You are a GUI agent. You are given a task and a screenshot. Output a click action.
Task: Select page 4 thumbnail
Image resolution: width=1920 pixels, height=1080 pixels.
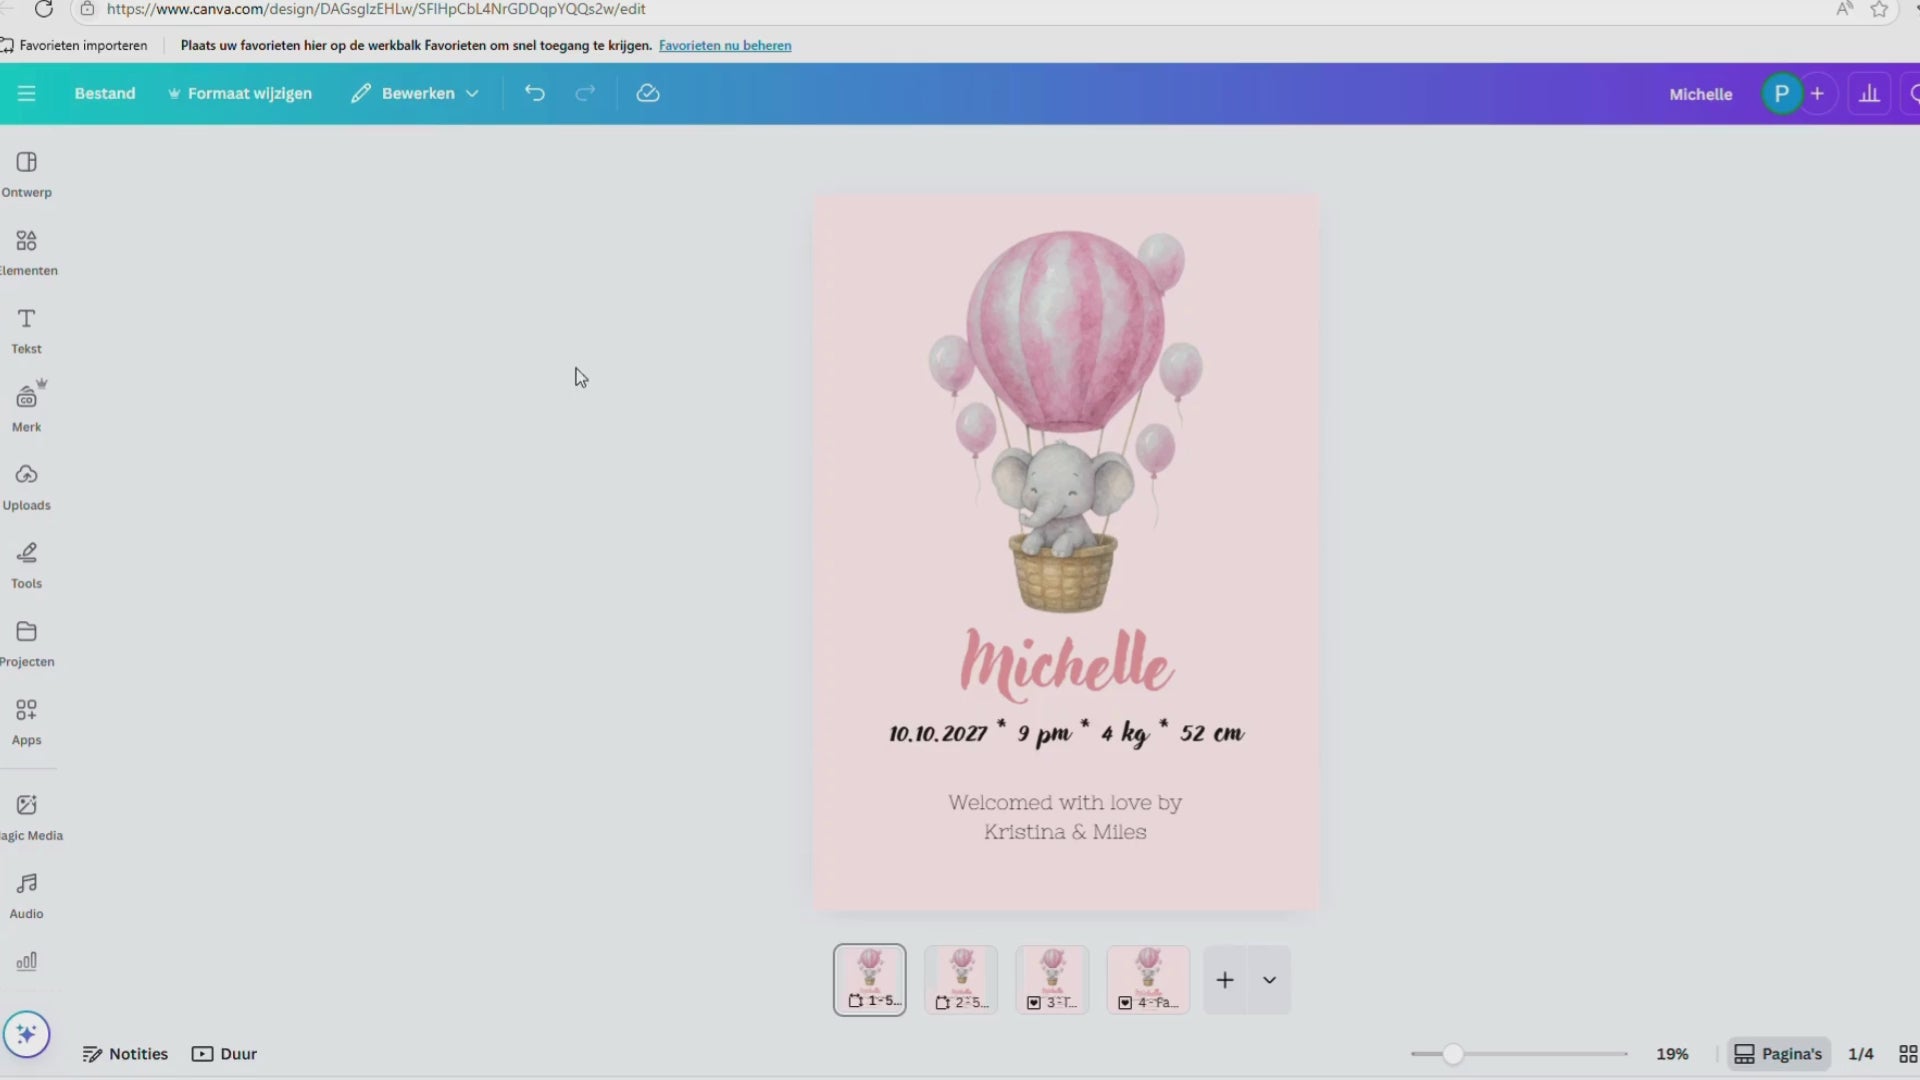1148,980
